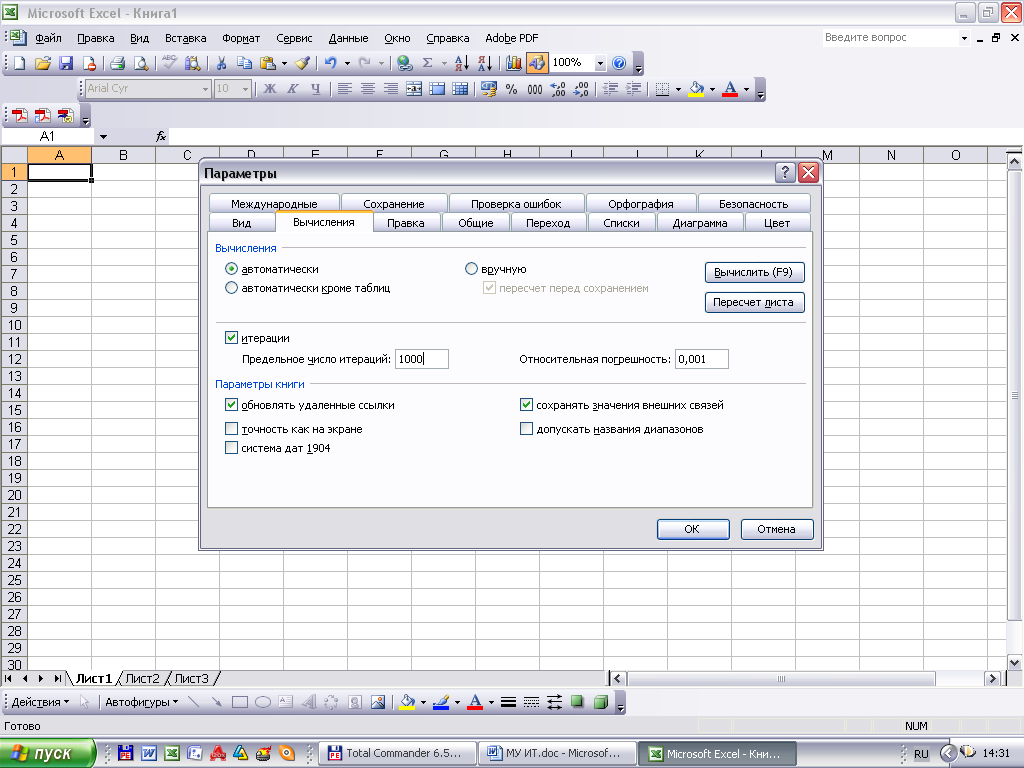The image size is (1024, 768).
Task: Click the Print icon in toolbar
Action: pyautogui.click(x=118, y=63)
